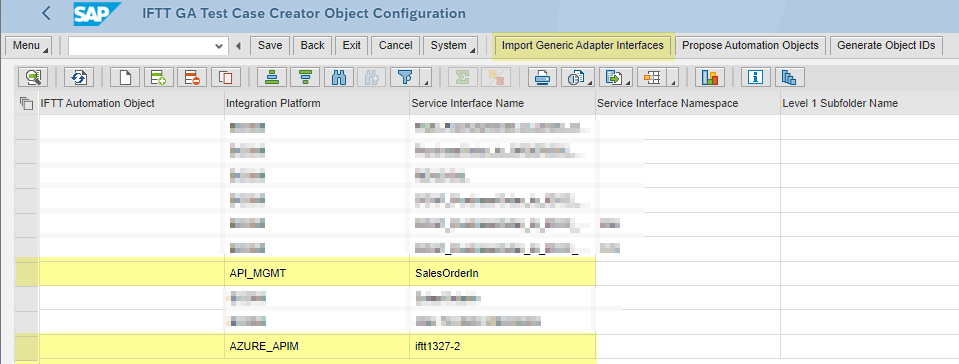Click Import Generic Adapter Interfaces button
Viewport: 959px width, 364px height.
[x=583, y=45]
